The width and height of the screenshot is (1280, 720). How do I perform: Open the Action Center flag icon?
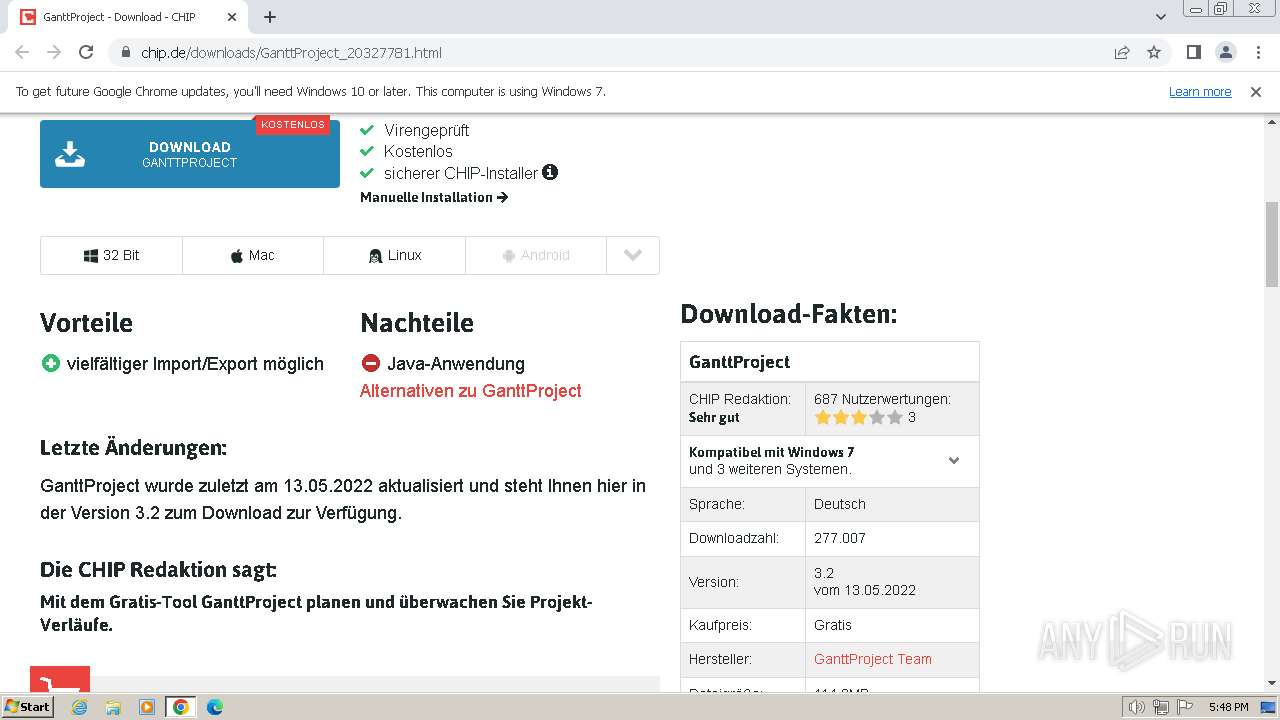pos(1183,707)
